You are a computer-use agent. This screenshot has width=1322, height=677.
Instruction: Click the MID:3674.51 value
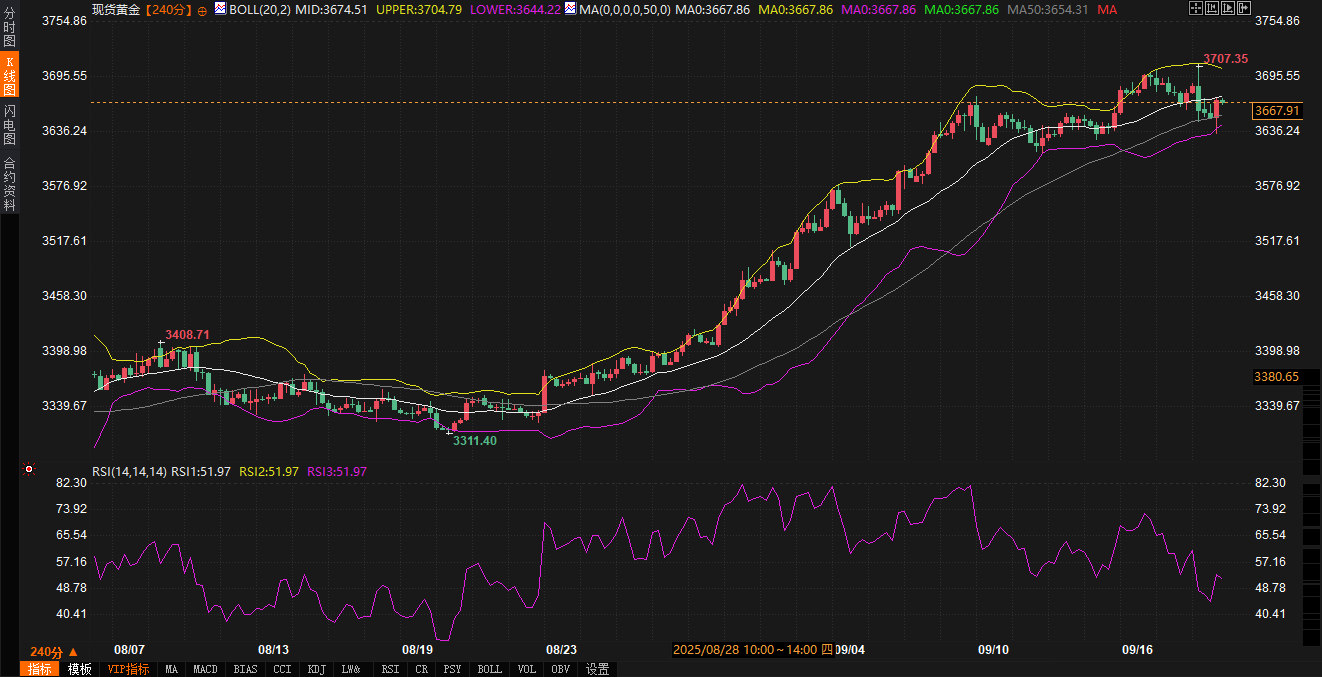click(x=332, y=9)
